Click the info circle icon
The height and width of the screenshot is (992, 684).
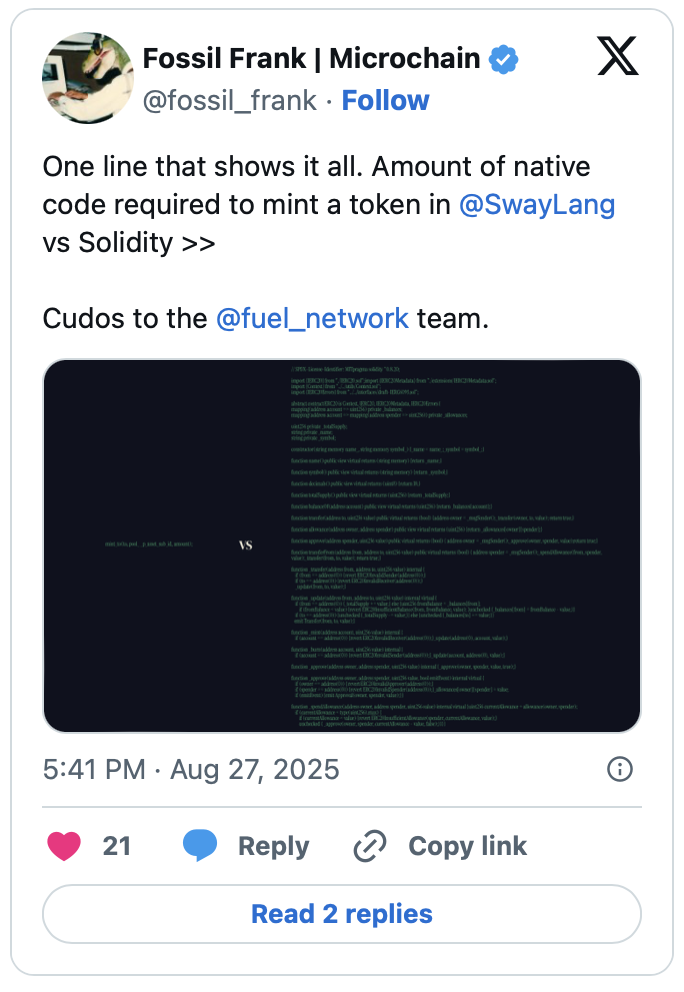(x=620, y=769)
